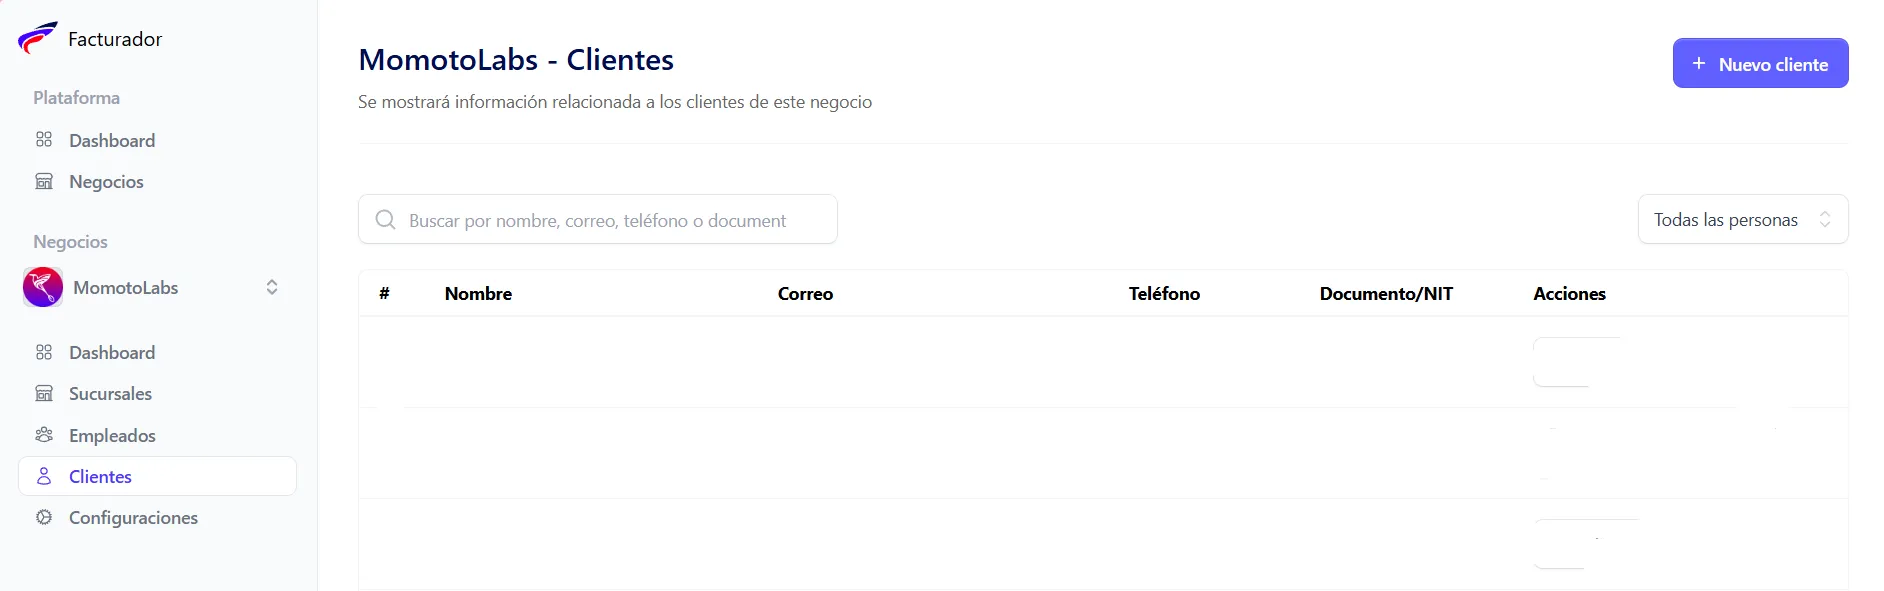This screenshot has width=1884, height=591.
Task: Click the chevron arrows beside MomotoLabs
Action: 272,287
